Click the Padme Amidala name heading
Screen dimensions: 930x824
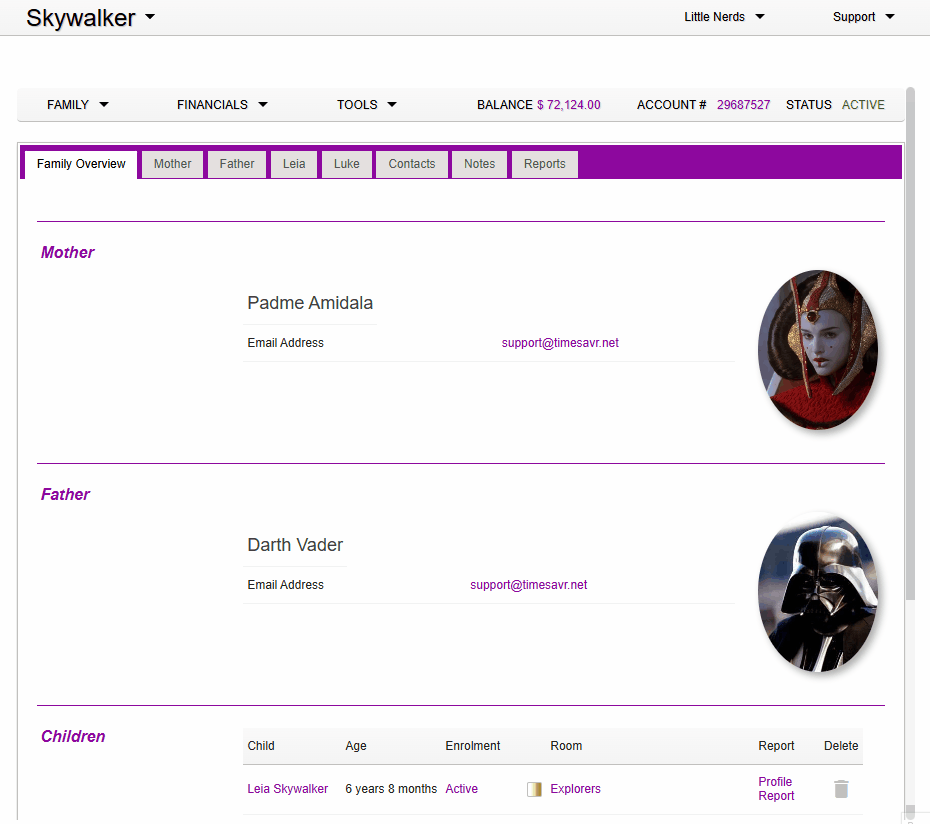pos(310,303)
